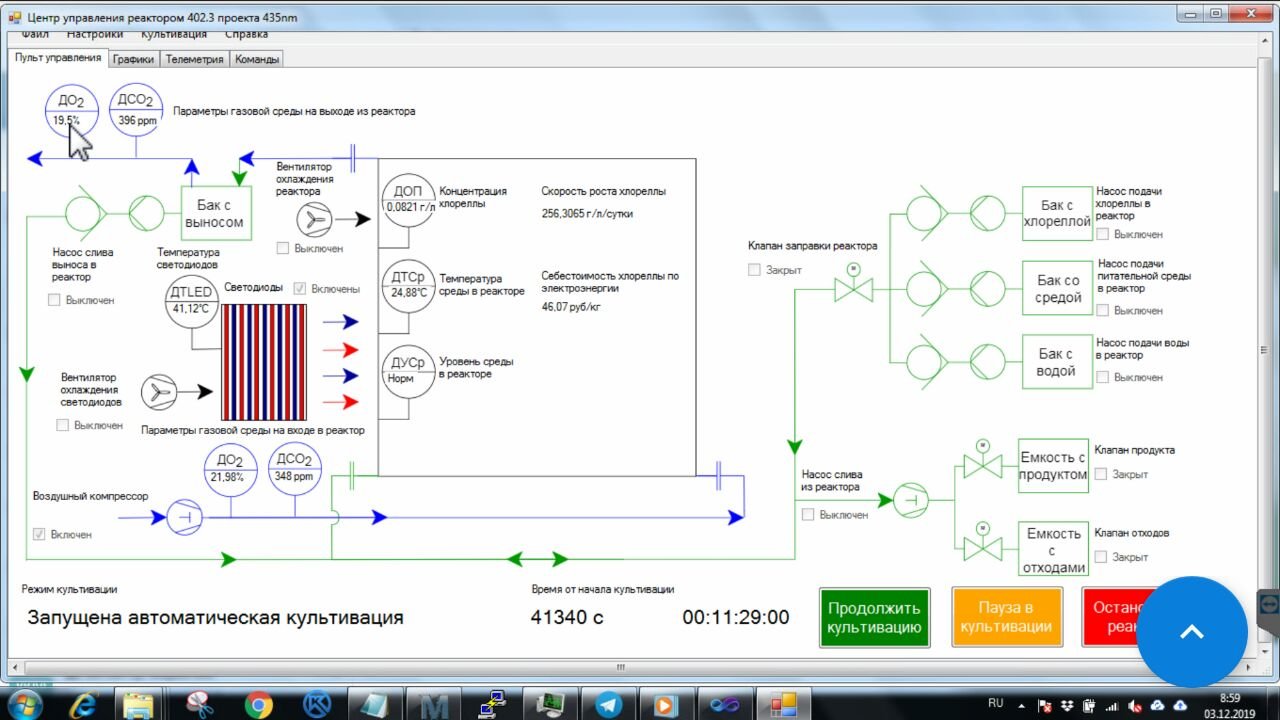
Task: Toggle the Насос подачи воды Выключен checkbox
Action: pyautogui.click(x=1102, y=377)
